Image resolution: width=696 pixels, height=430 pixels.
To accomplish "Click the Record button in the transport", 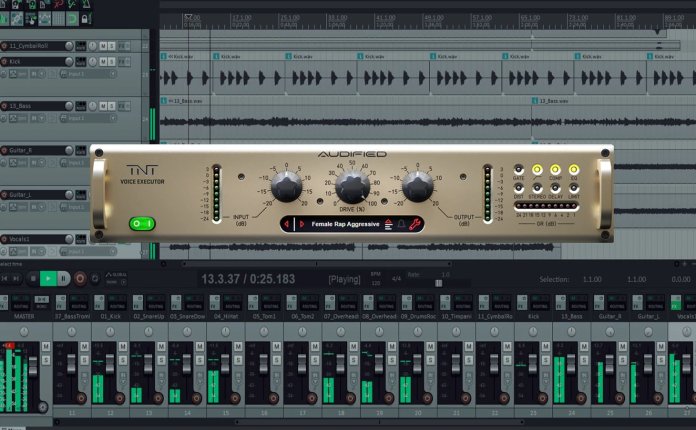I will pyautogui.click(x=80, y=279).
